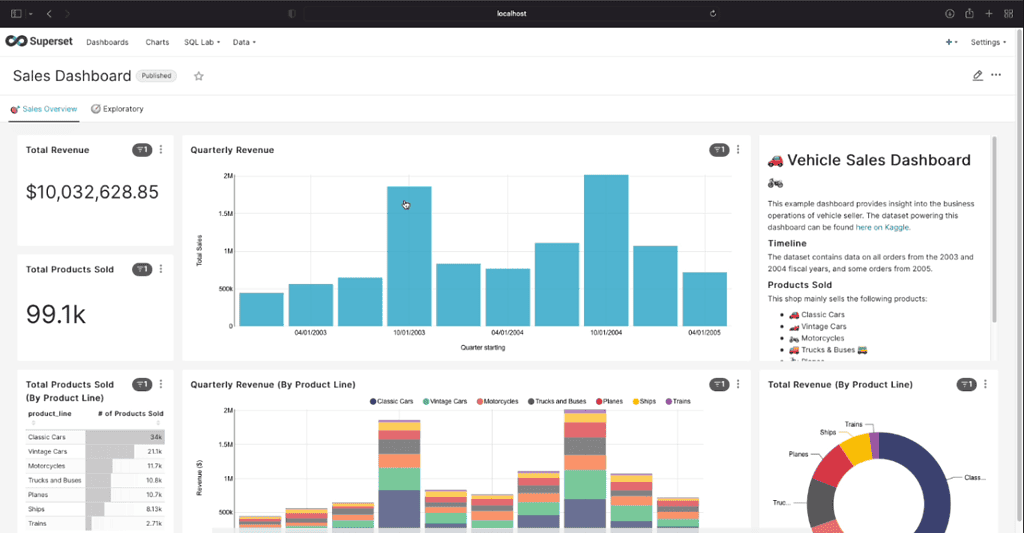Open Total Products Sold chart options menu
Screen dimensions: 1024x533
(x=161, y=269)
